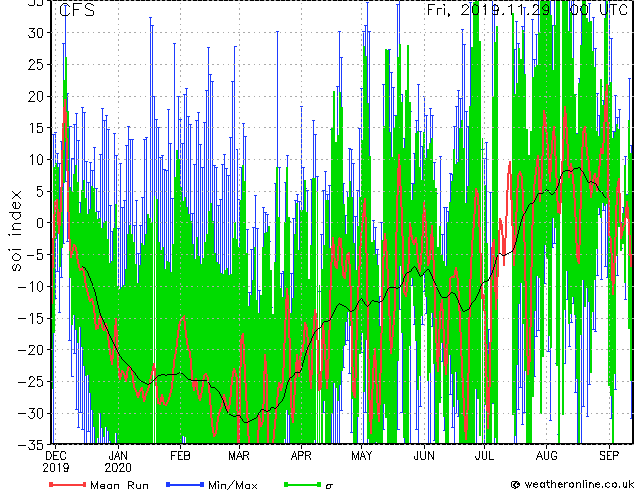Click the y-axis value -30
Screen dimensions: 634x490
(x=32, y=413)
